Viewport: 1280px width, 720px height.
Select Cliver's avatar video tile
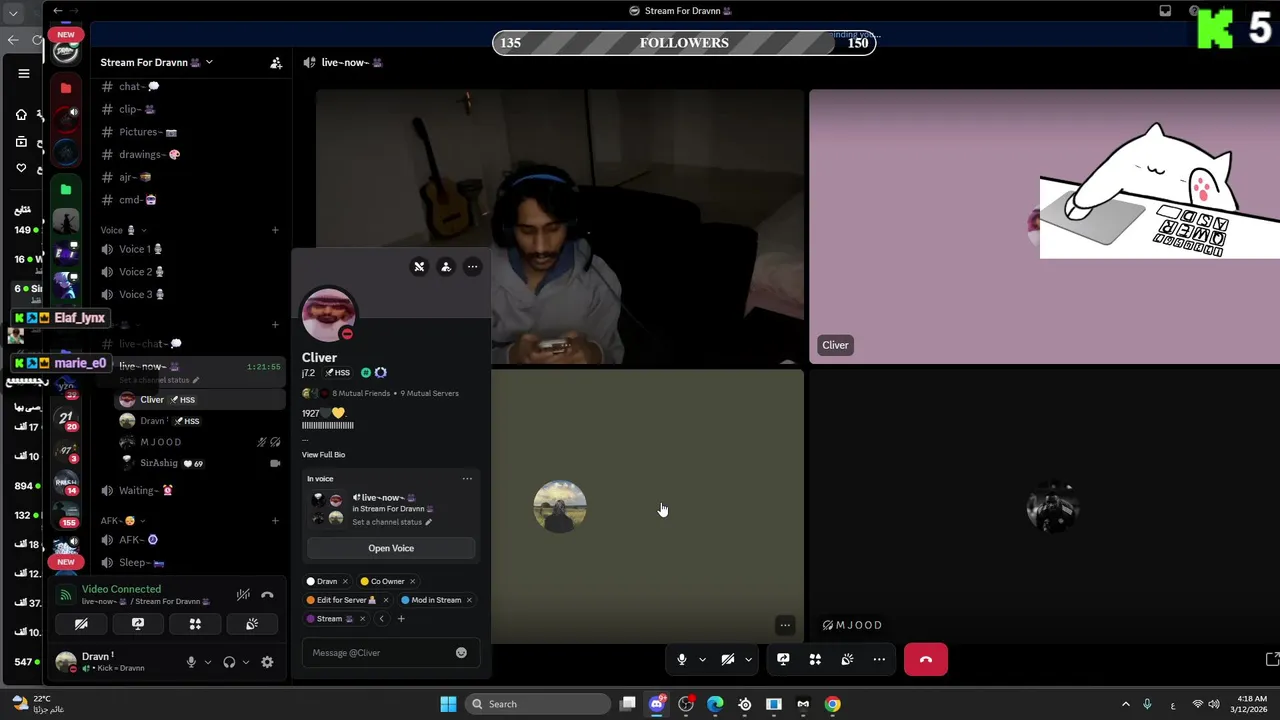tap(1044, 227)
